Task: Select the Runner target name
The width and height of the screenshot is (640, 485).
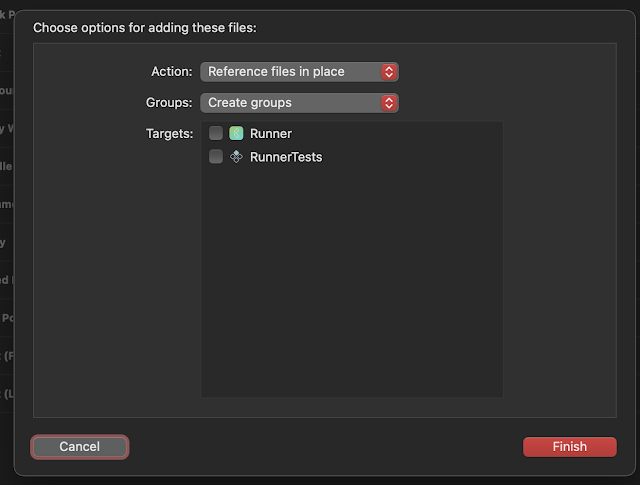Action: coord(270,133)
